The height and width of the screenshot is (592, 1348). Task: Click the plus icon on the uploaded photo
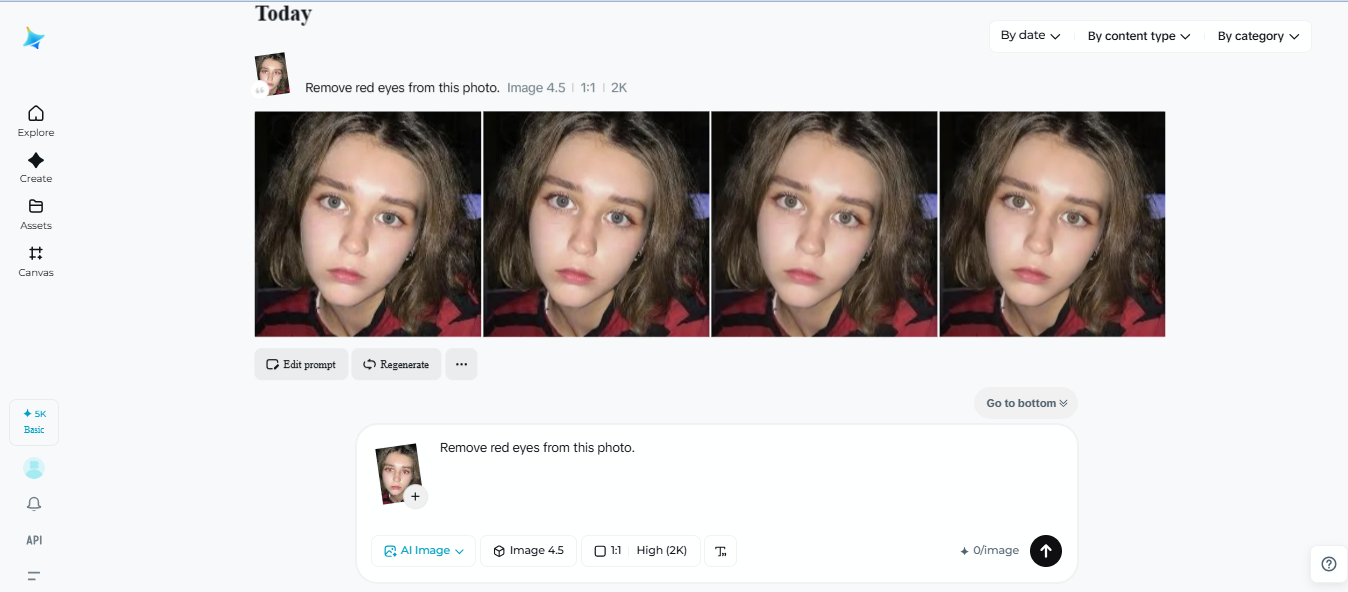416,496
